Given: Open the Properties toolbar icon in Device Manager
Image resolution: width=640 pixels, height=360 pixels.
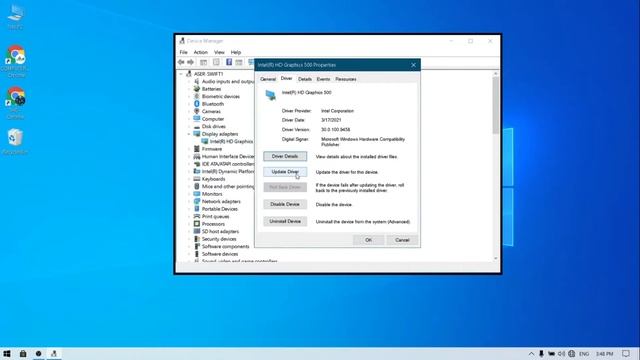Looking at the screenshot, I should [x=216, y=62].
